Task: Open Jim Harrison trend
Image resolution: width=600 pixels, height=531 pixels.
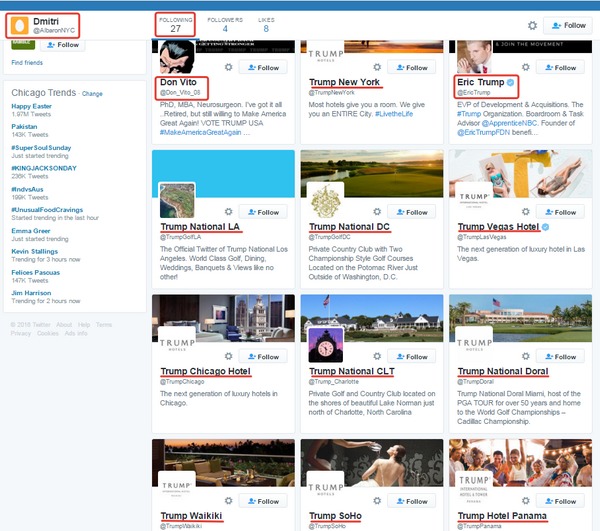Action: point(31,293)
